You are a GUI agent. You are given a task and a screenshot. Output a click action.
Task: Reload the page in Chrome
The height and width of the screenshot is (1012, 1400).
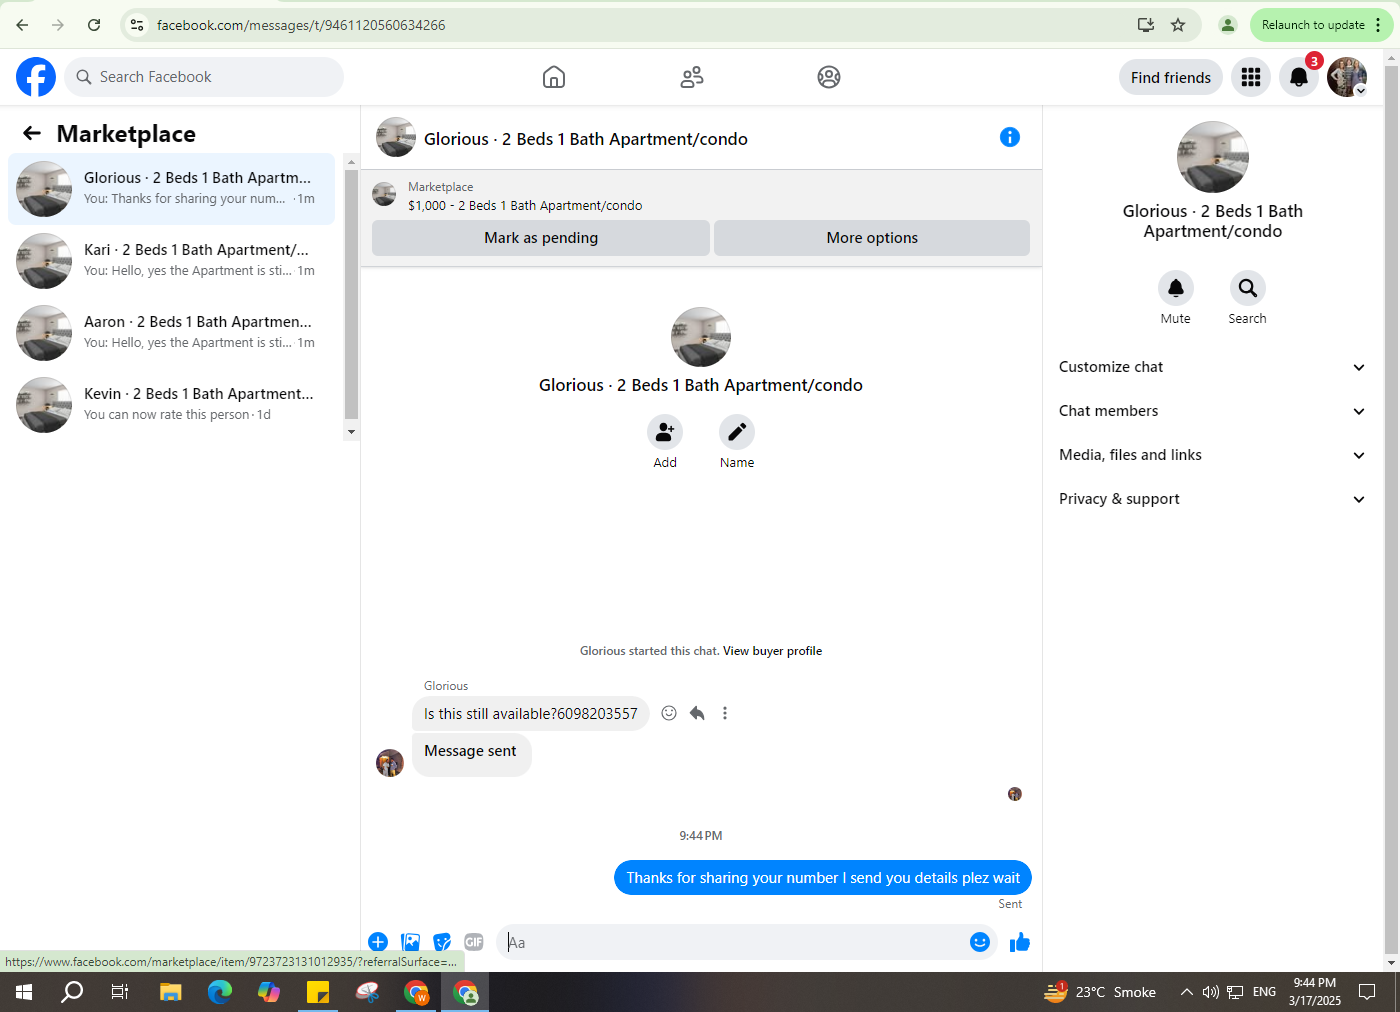pos(94,25)
